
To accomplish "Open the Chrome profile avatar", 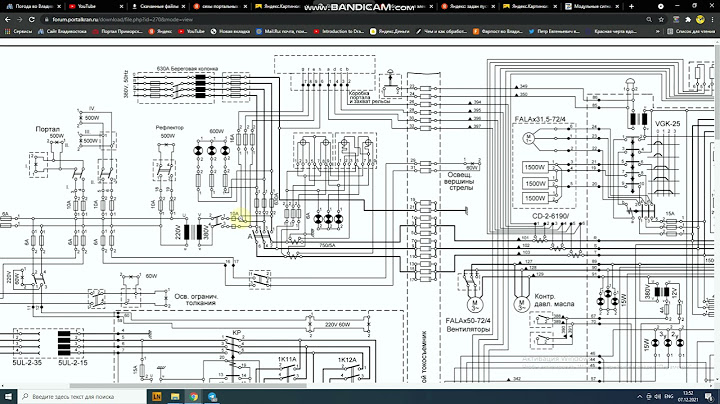I will coord(700,19).
